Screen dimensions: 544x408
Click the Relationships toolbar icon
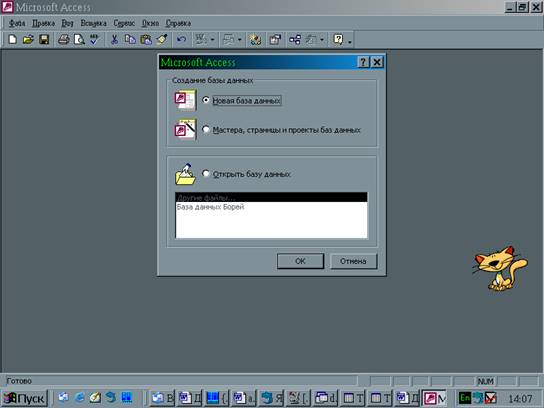295,40
